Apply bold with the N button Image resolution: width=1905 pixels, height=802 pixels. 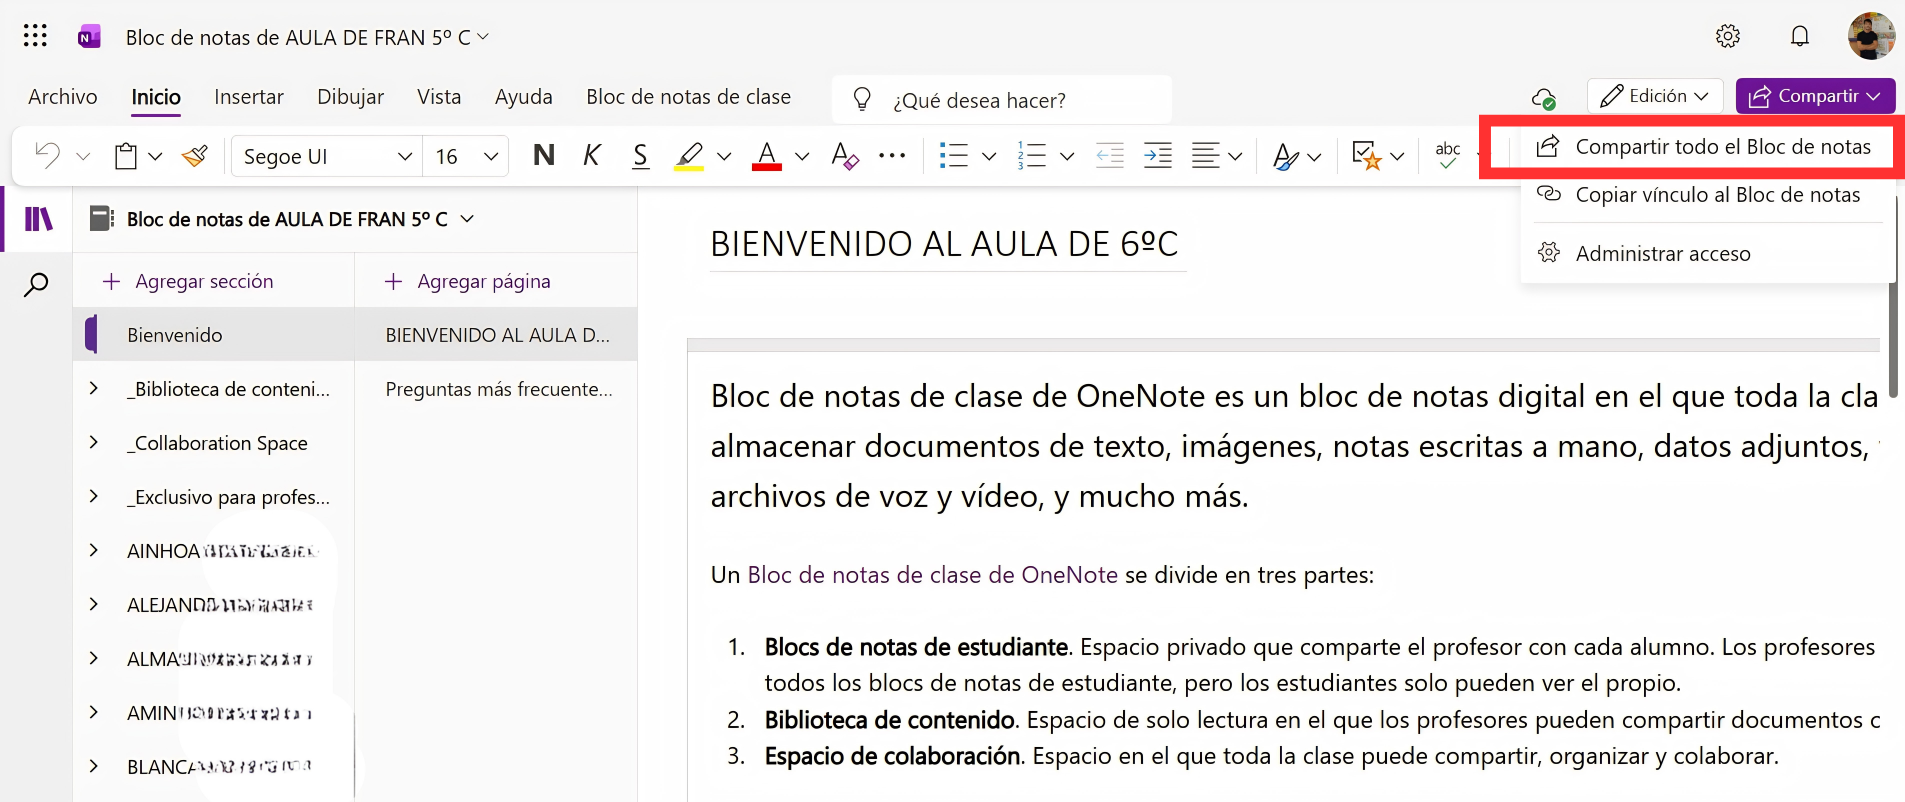click(x=544, y=156)
